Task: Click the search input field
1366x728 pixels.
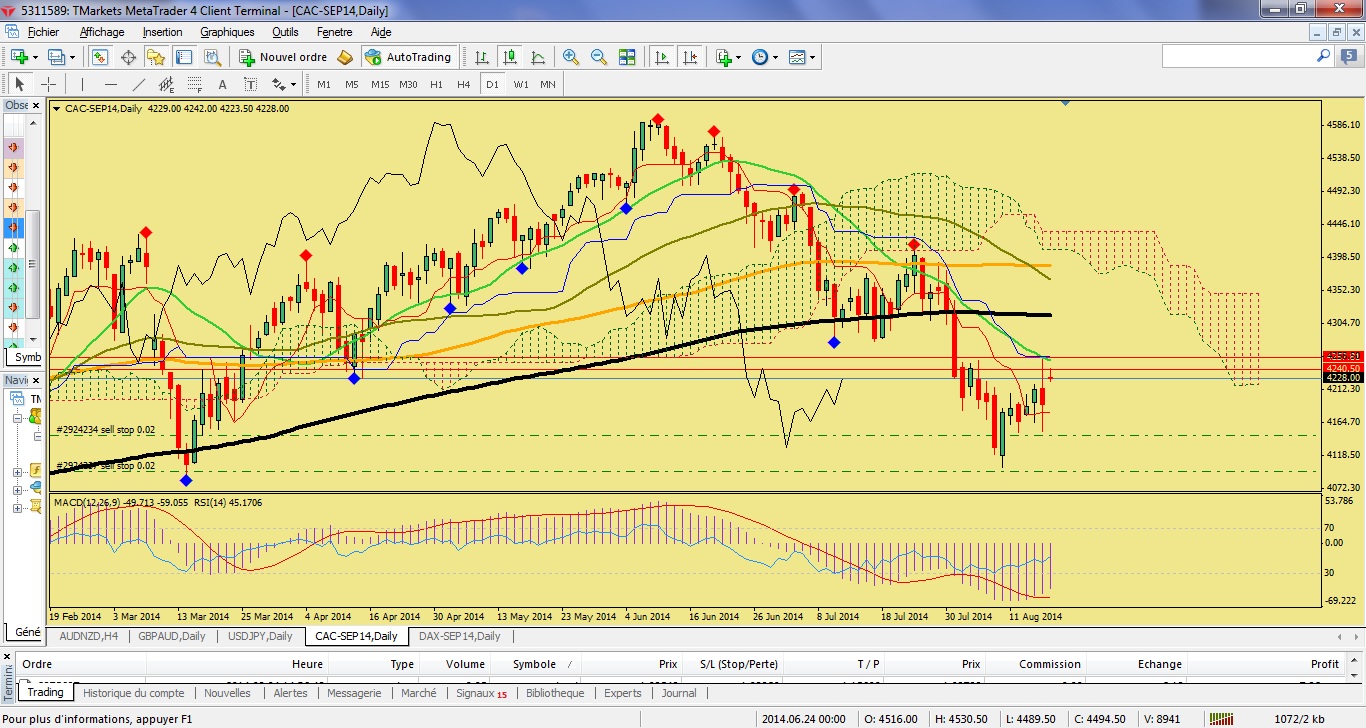Action: coord(1238,57)
